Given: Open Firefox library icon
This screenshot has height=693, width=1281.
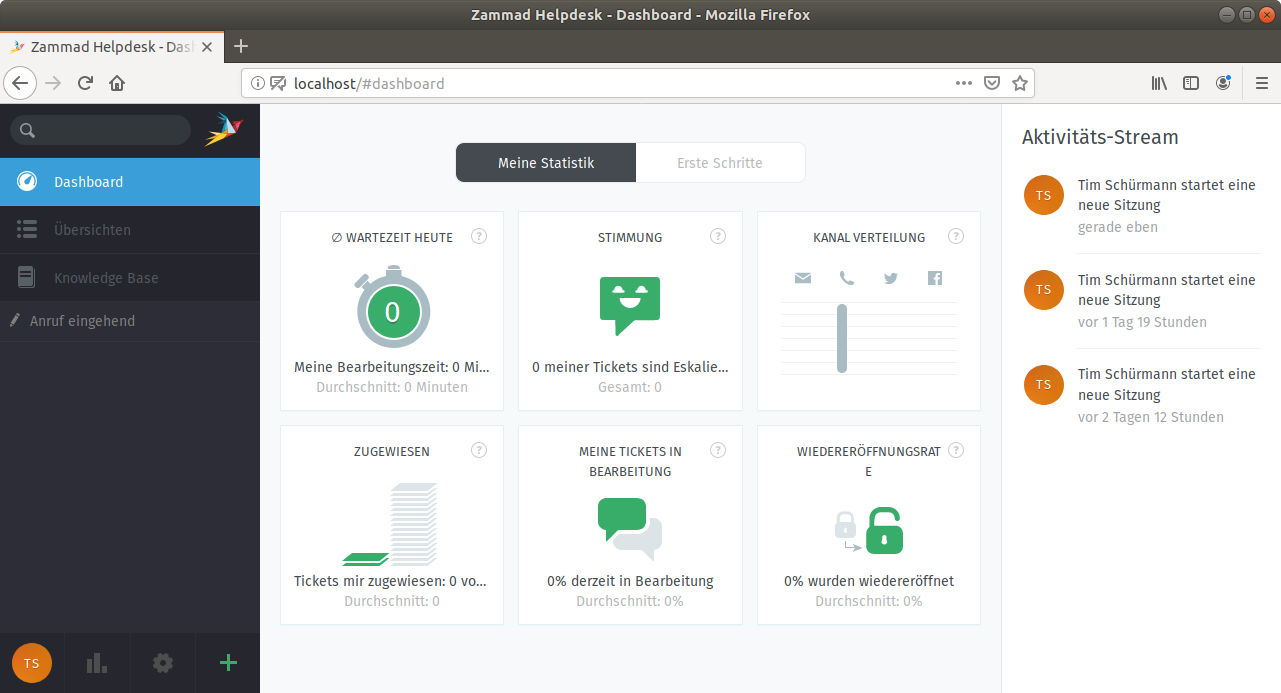Looking at the screenshot, I should pos(1159,83).
